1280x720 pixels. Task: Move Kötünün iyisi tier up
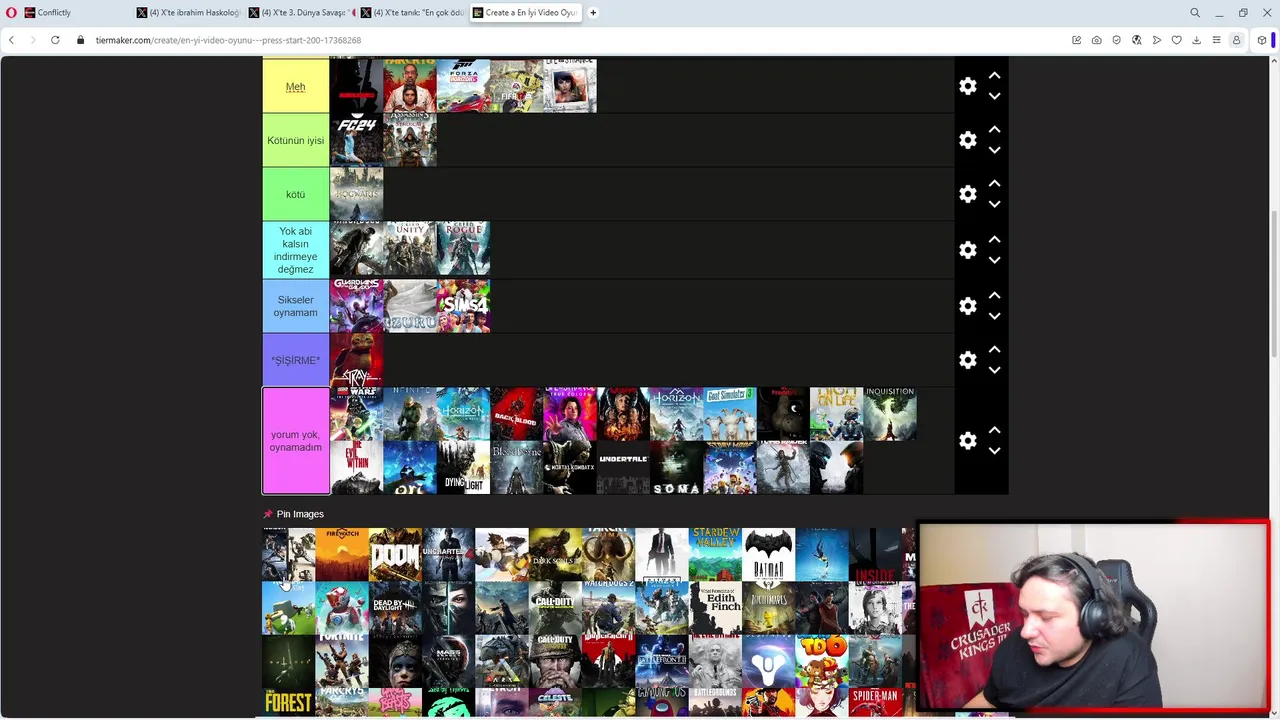click(x=994, y=130)
